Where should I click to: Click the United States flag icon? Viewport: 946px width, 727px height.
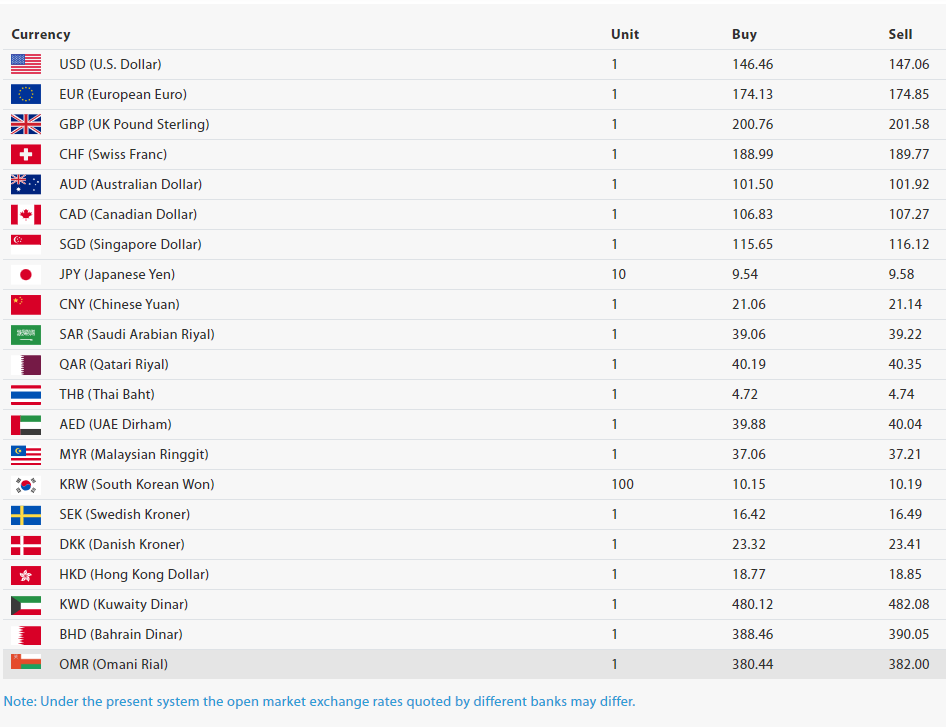point(26,64)
